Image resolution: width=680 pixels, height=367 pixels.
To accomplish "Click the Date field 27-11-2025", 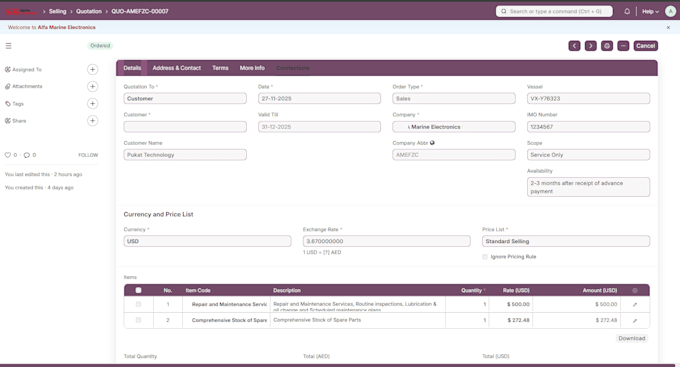I will (x=319, y=98).
